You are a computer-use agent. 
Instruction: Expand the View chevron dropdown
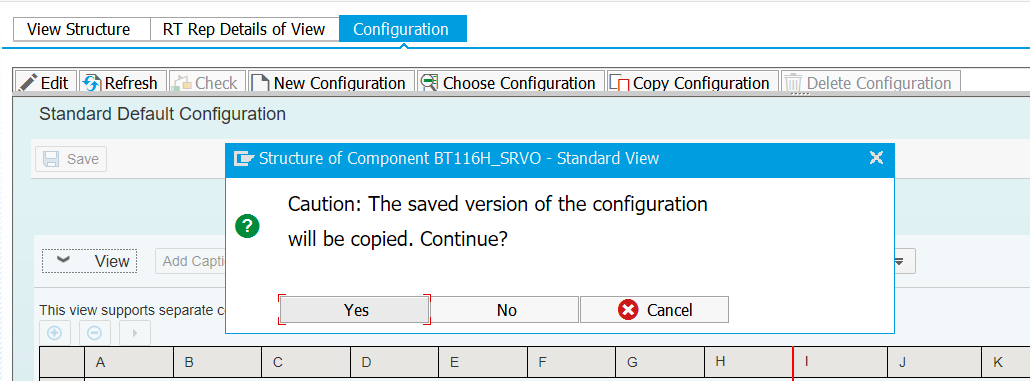pos(89,261)
